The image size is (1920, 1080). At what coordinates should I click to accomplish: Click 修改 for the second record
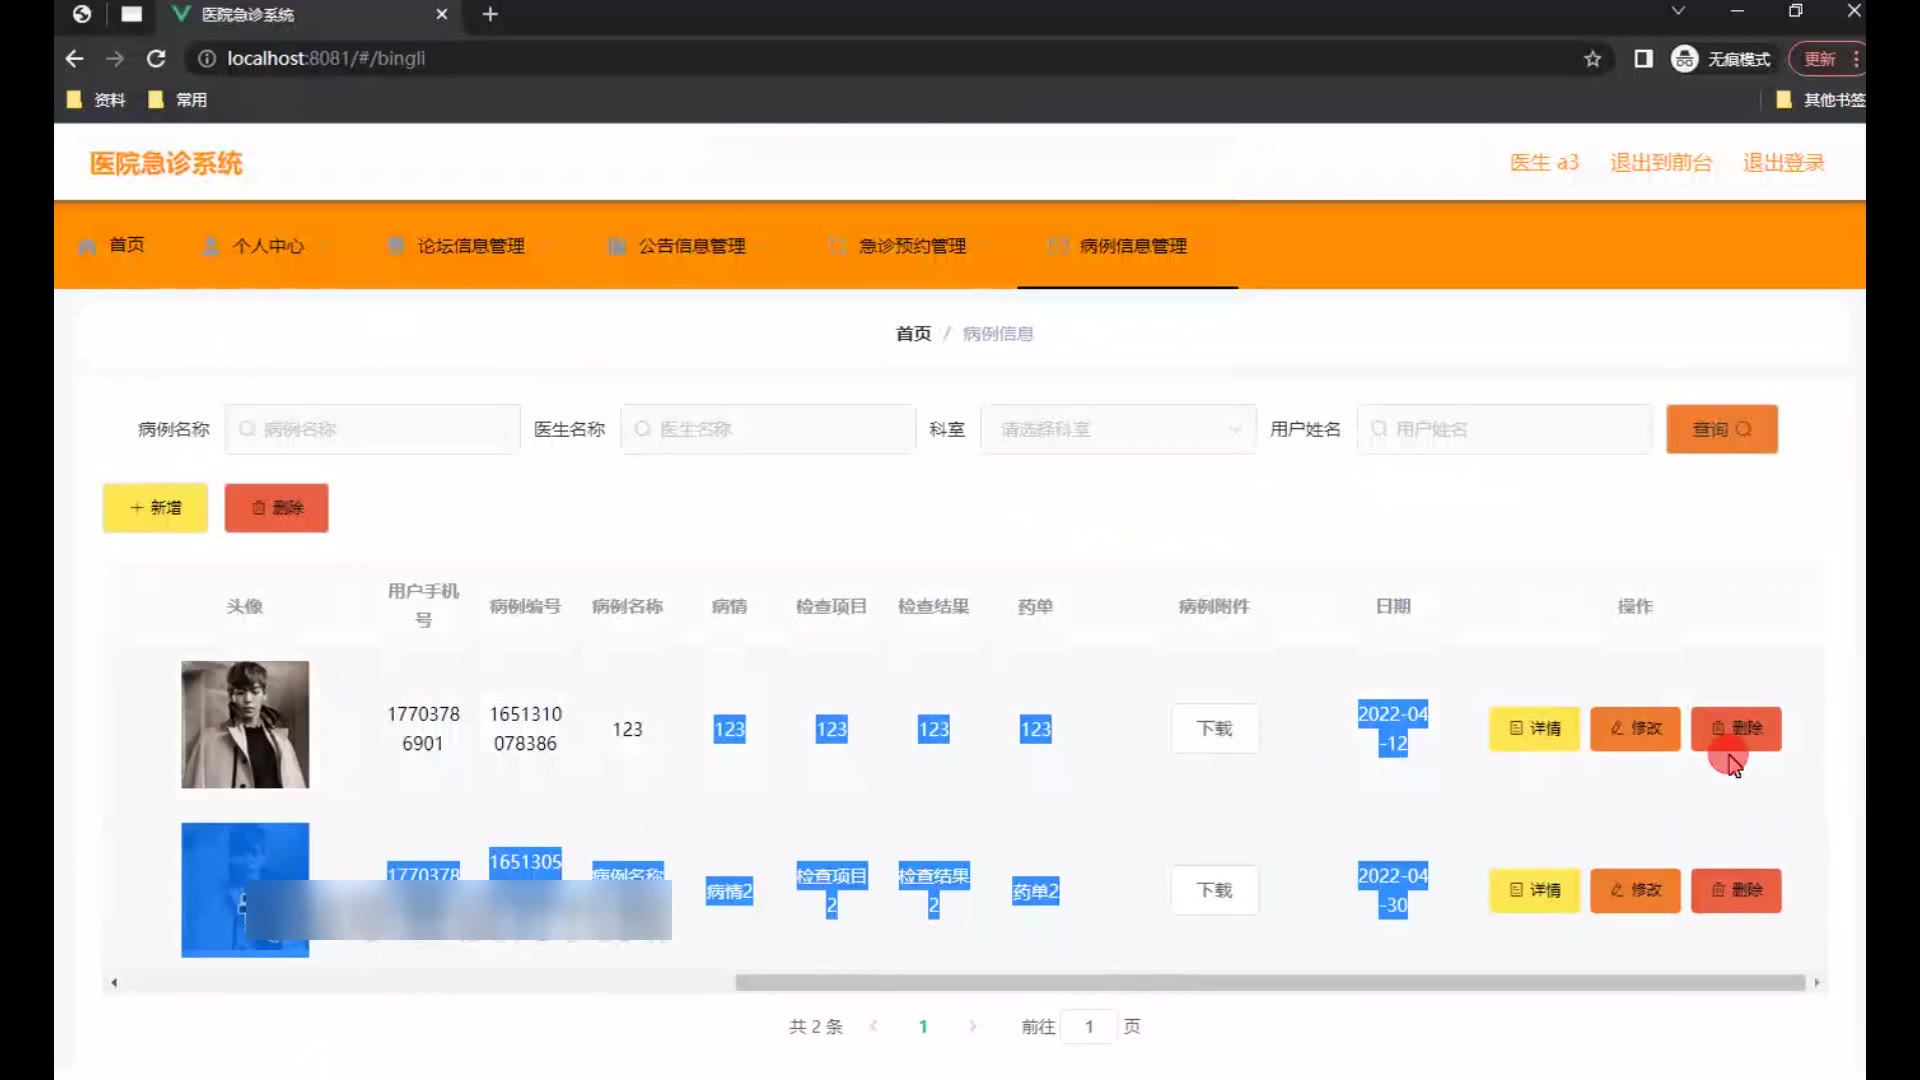(x=1635, y=891)
